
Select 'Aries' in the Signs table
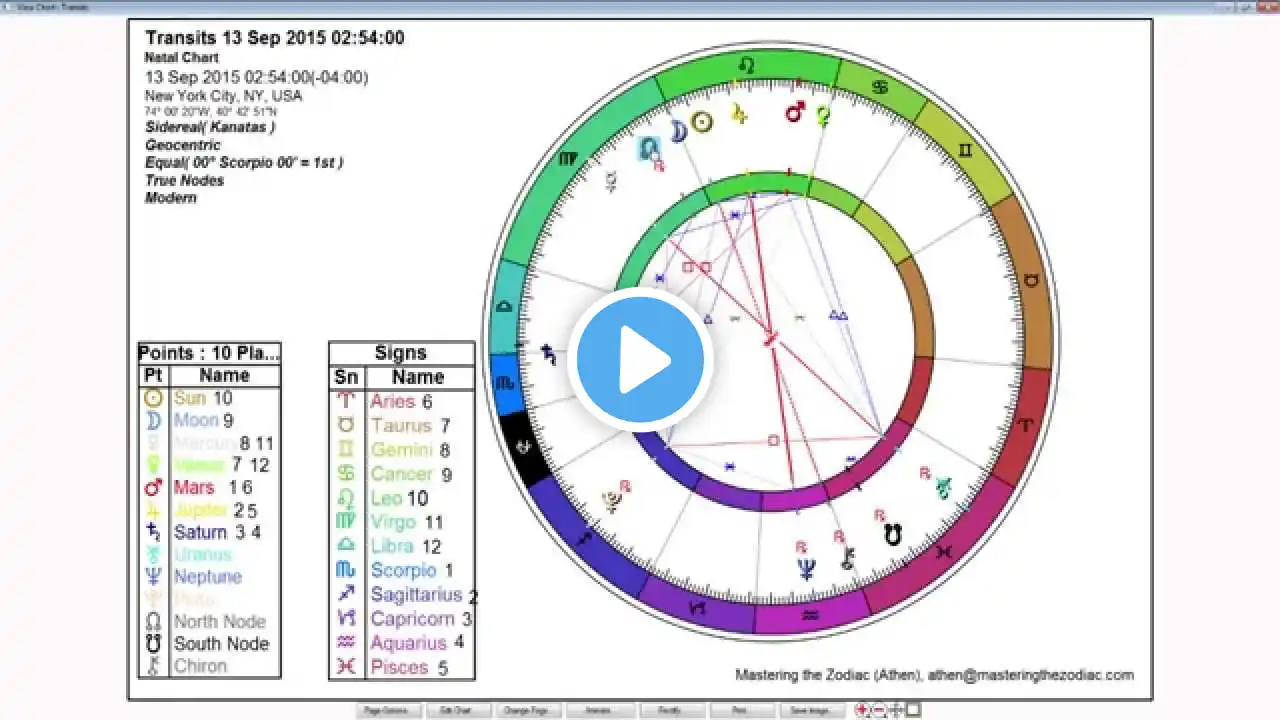tap(393, 402)
